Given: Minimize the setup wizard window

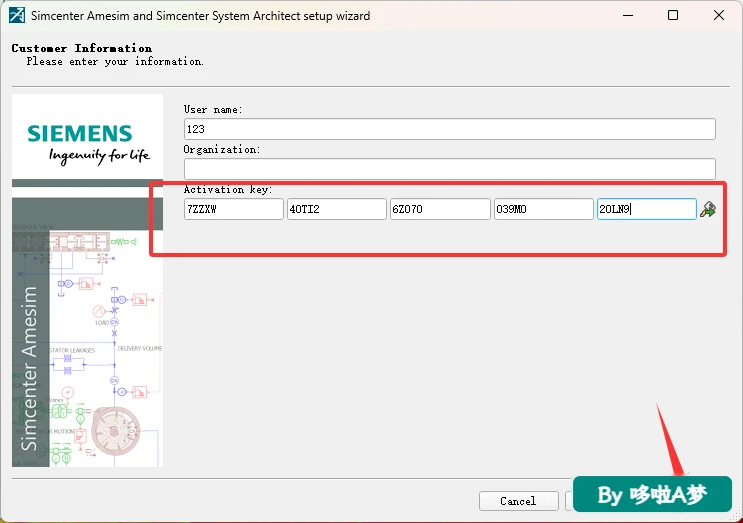Looking at the screenshot, I should click(628, 15).
